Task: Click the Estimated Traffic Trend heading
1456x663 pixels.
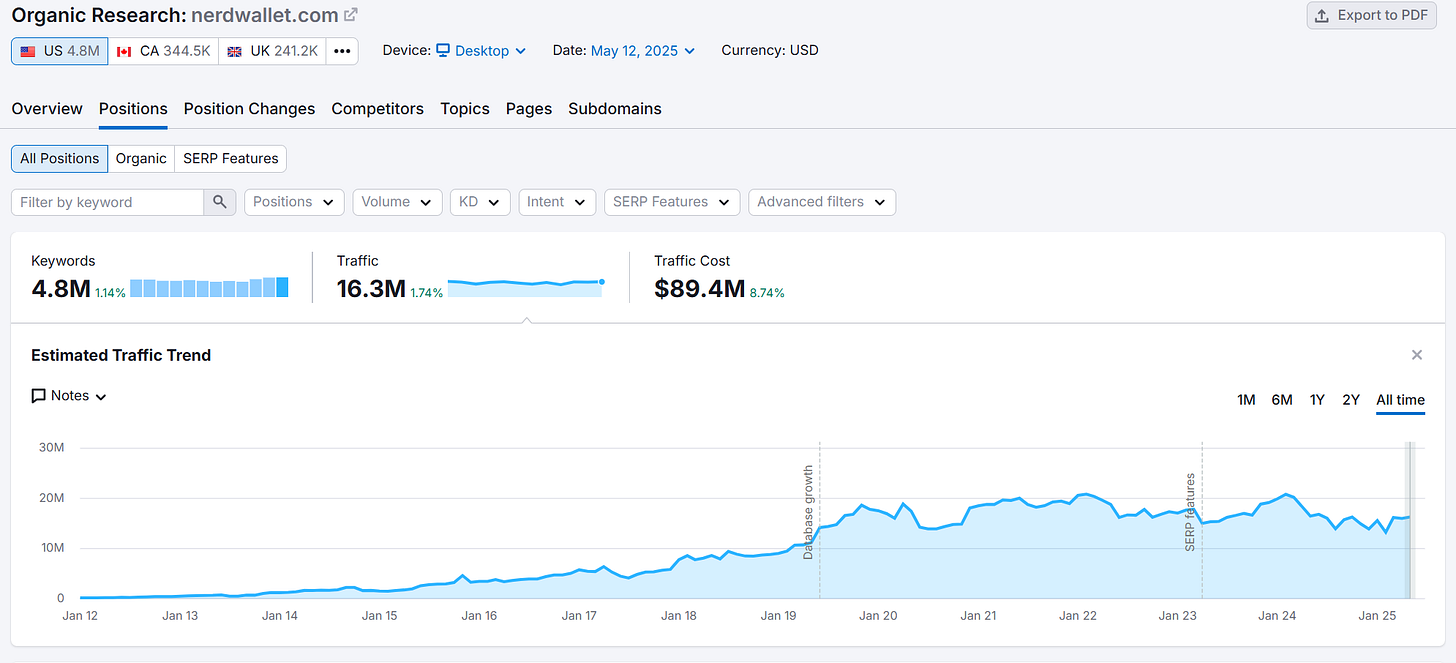Action: pyautogui.click(x=121, y=355)
